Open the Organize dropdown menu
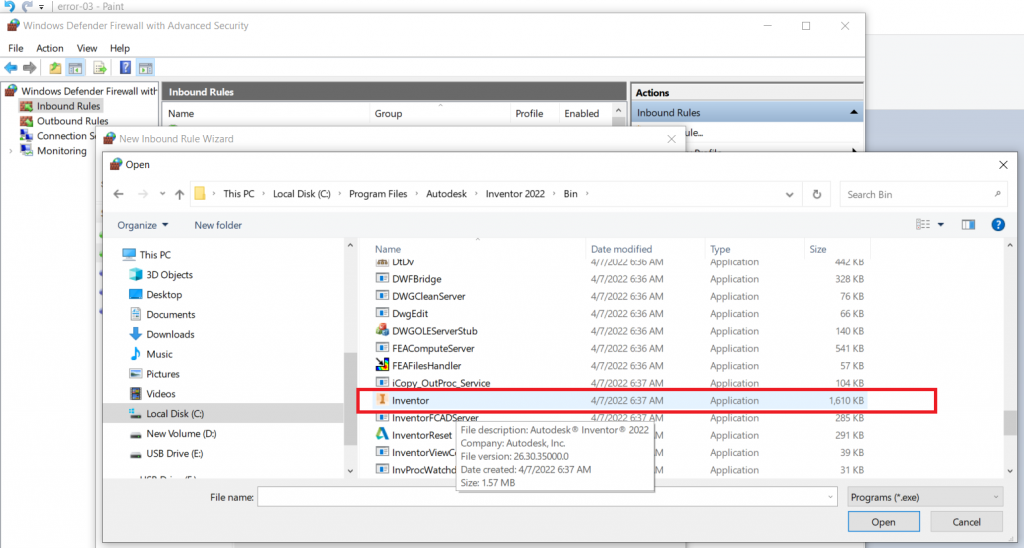Screen dimensions: 1024x548 (x=143, y=225)
